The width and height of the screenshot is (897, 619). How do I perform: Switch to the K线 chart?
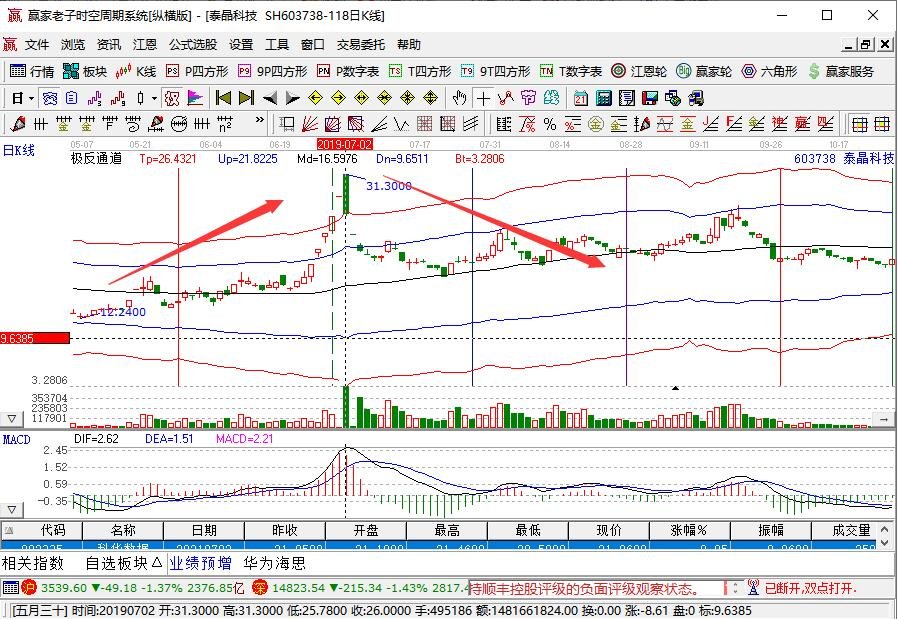pyautogui.click(x=136, y=72)
